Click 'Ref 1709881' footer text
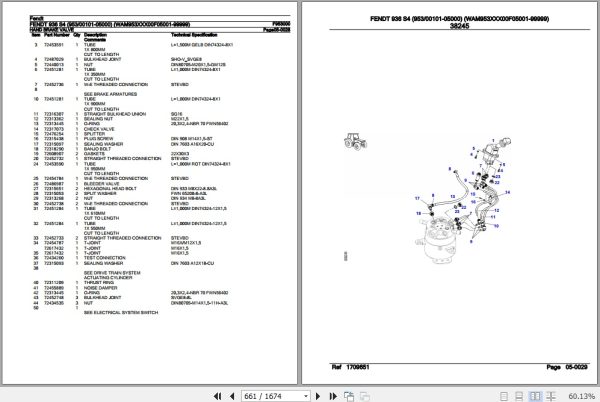 (350, 367)
